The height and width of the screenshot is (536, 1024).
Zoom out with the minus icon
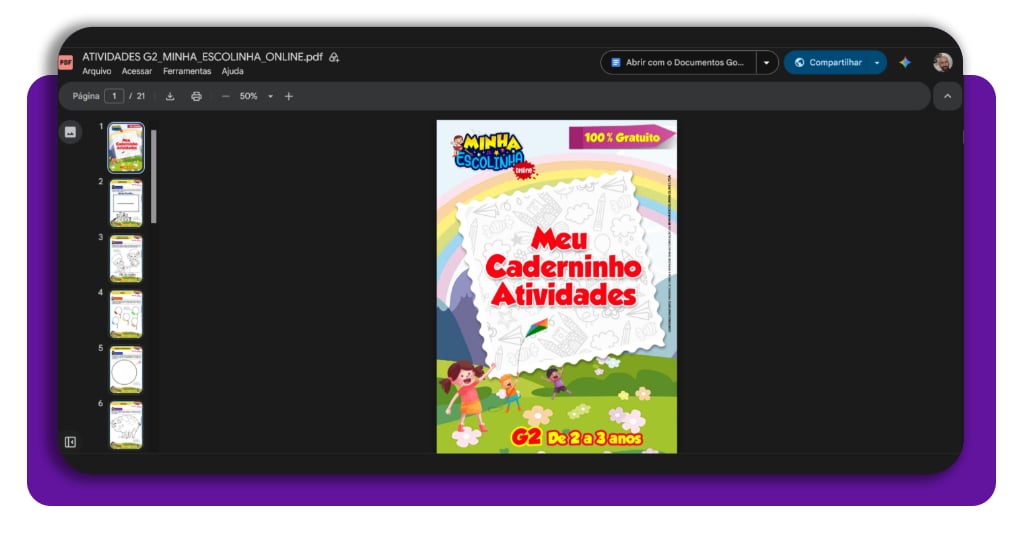[x=225, y=96]
